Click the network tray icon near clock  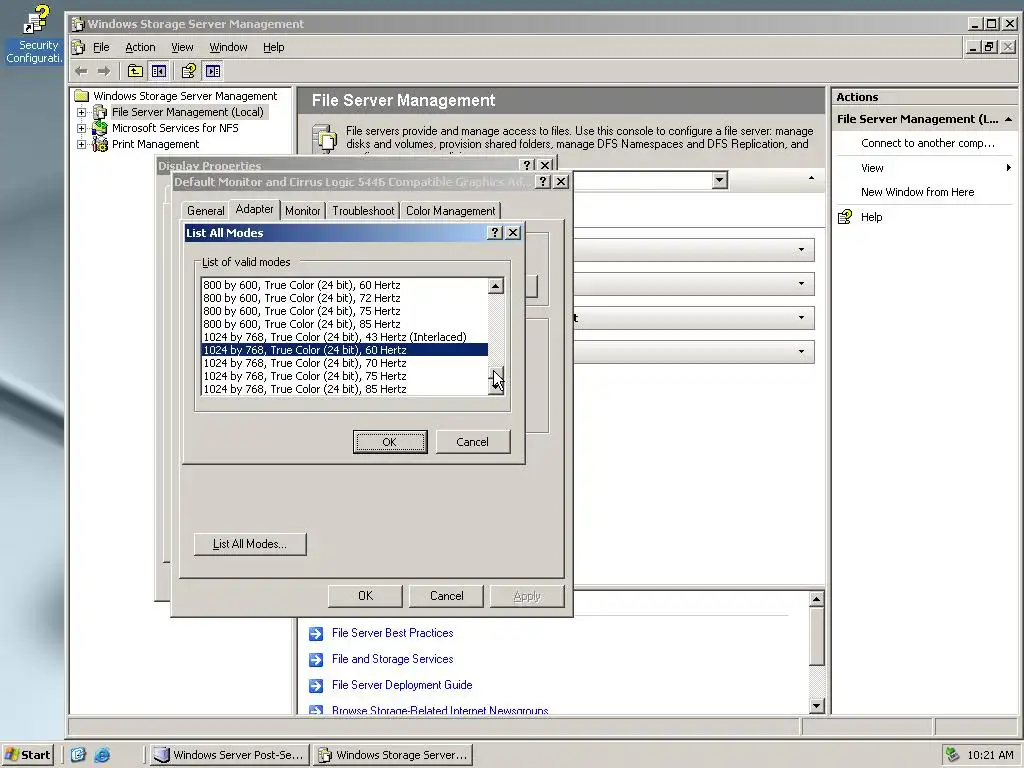click(952, 755)
